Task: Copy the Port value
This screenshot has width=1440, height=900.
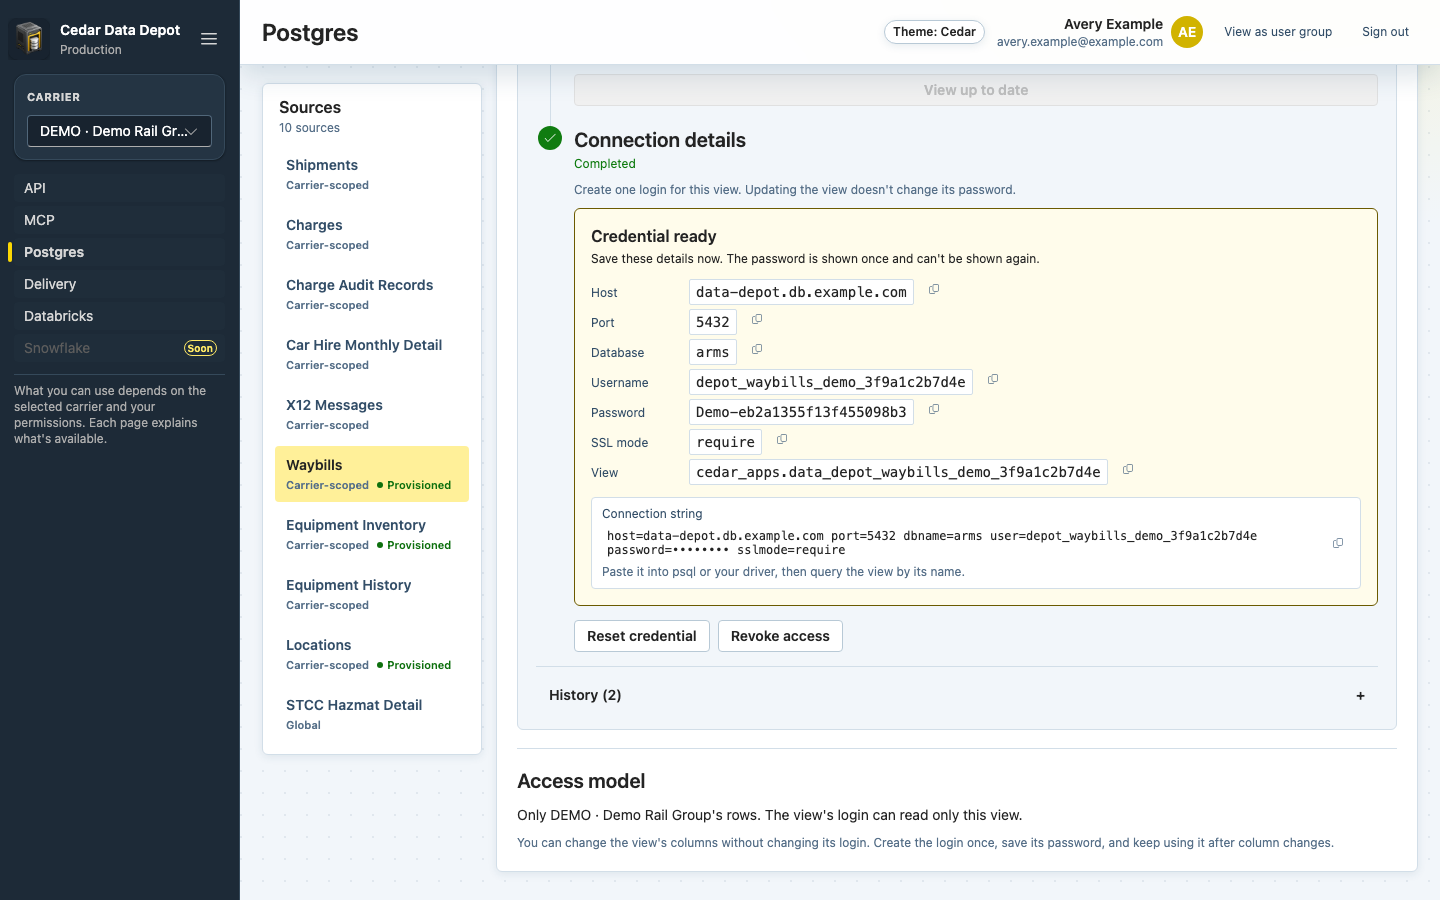Action: pyautogui.click(x=757, y=320)
